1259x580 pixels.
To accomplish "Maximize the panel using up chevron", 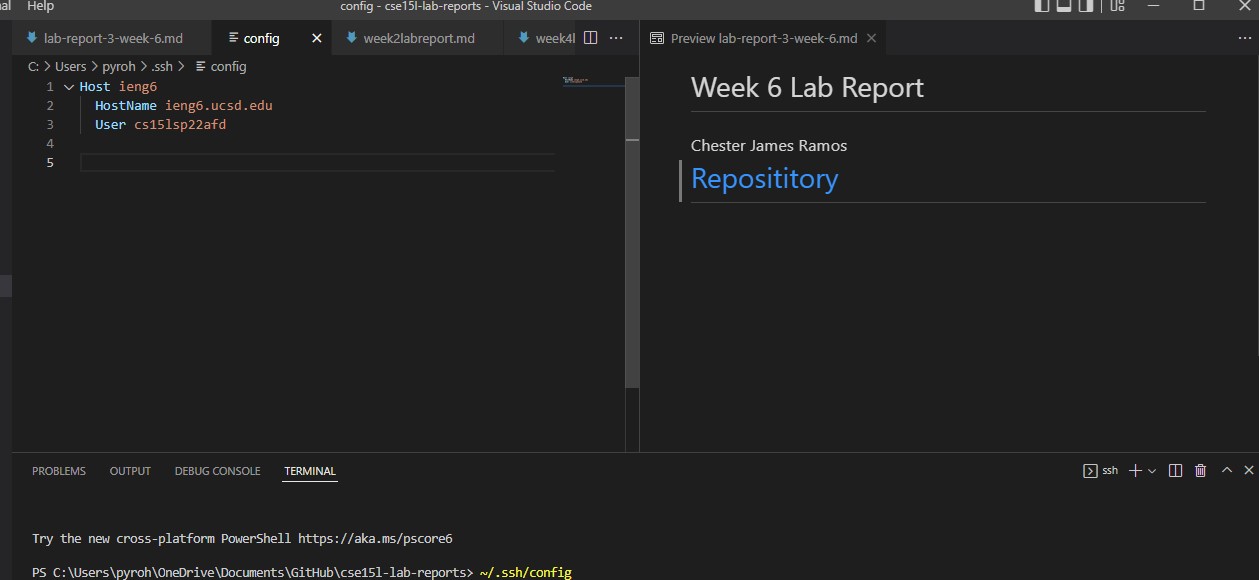I will point(1226,470).
